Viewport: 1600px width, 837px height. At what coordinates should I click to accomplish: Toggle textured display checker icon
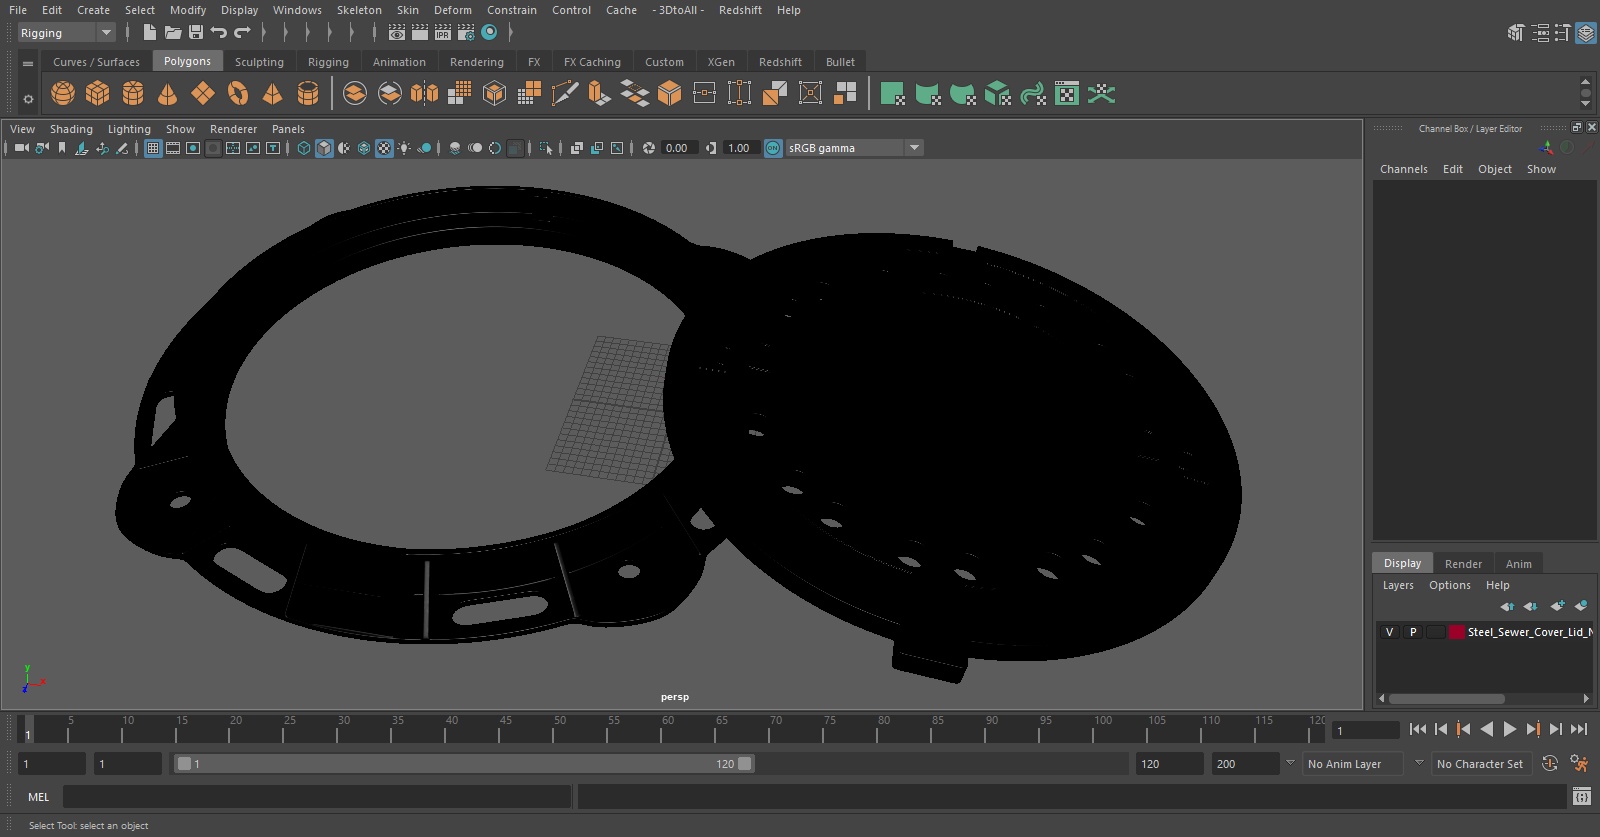click(384, 148)
